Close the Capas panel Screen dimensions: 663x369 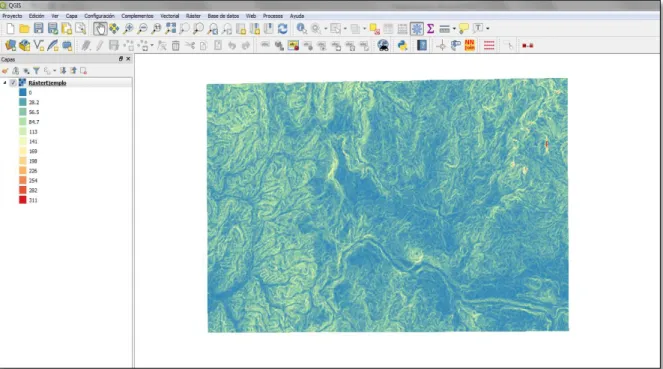128,59
